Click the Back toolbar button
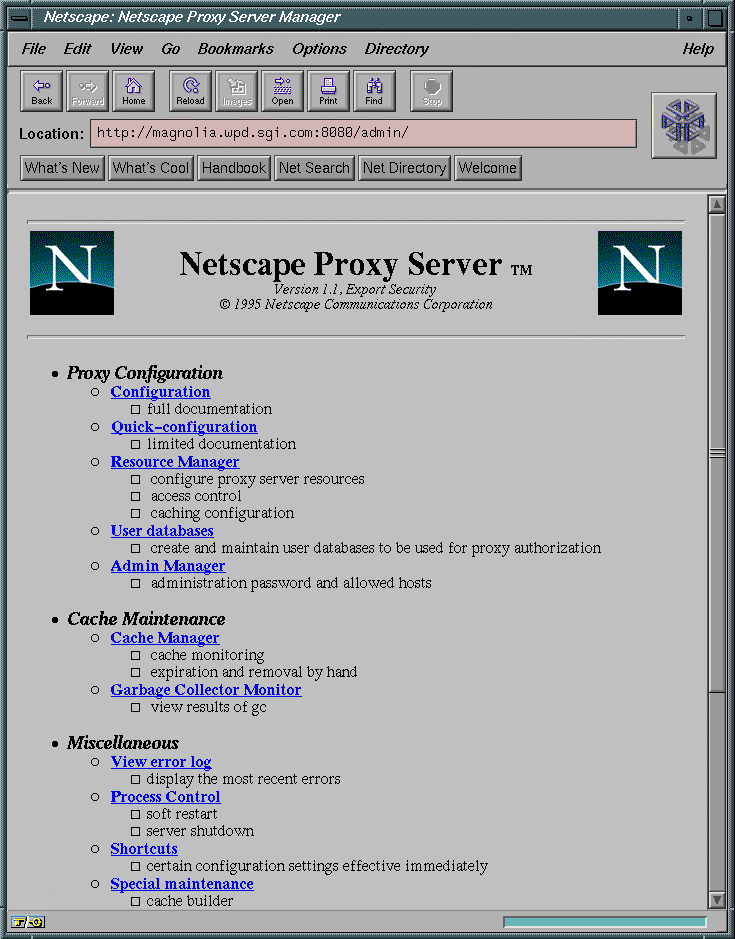This screenshot has width=735, height=939. [x=41, y=91]
